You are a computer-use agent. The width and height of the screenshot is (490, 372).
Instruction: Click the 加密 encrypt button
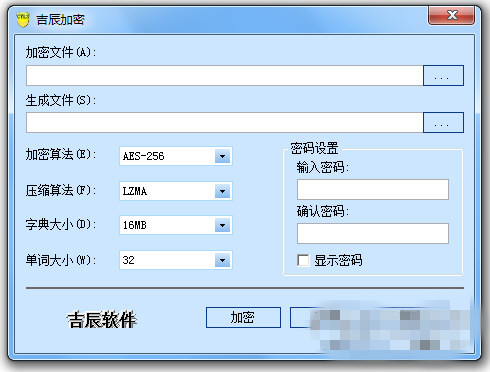[243, 317]
